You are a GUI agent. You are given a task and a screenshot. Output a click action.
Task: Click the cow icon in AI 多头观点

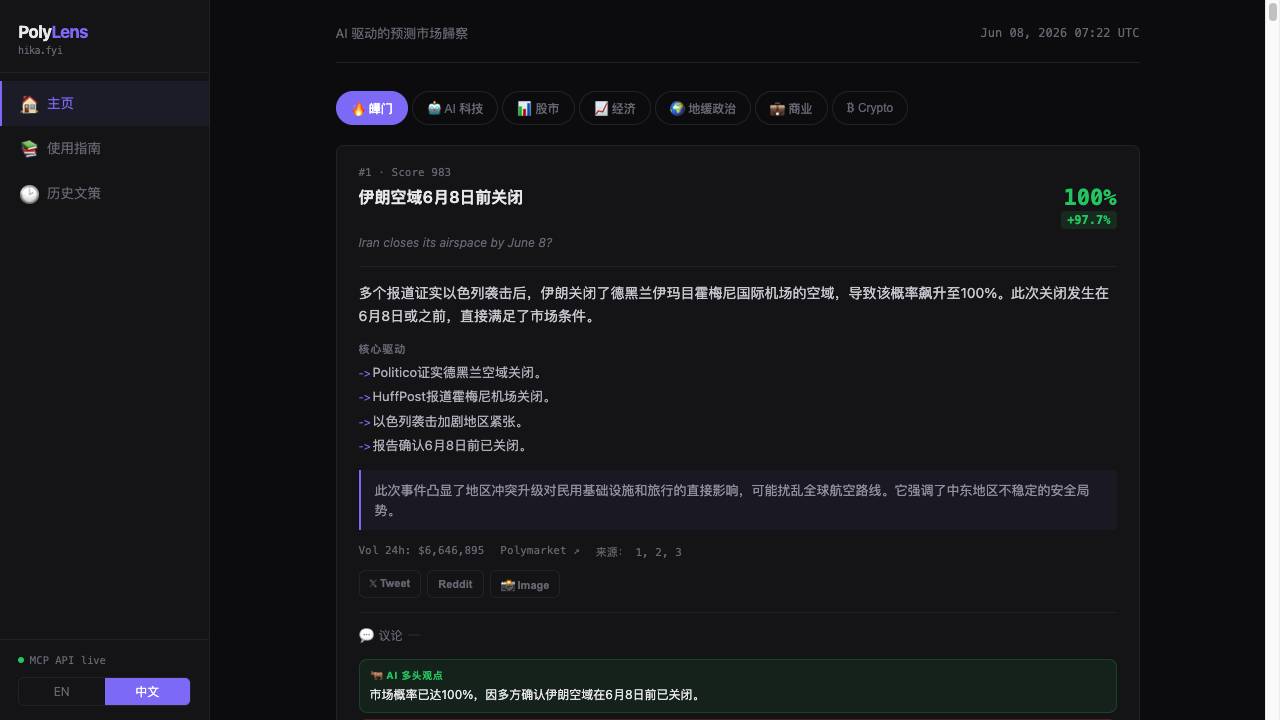click(x=376, y=676)
